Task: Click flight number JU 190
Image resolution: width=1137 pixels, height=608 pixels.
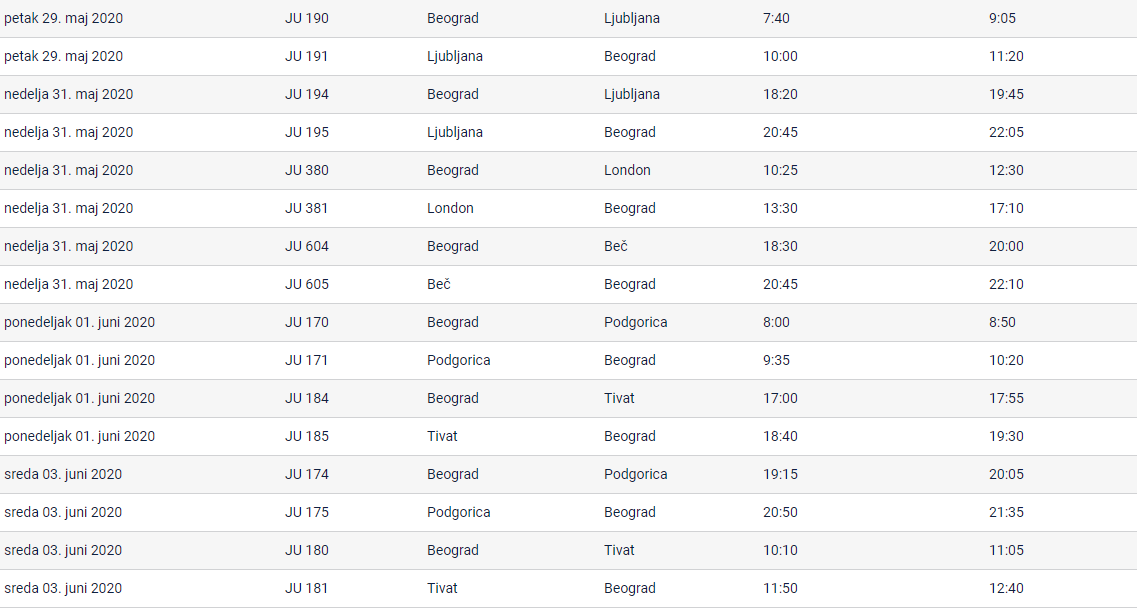Action: click(306, 18)
